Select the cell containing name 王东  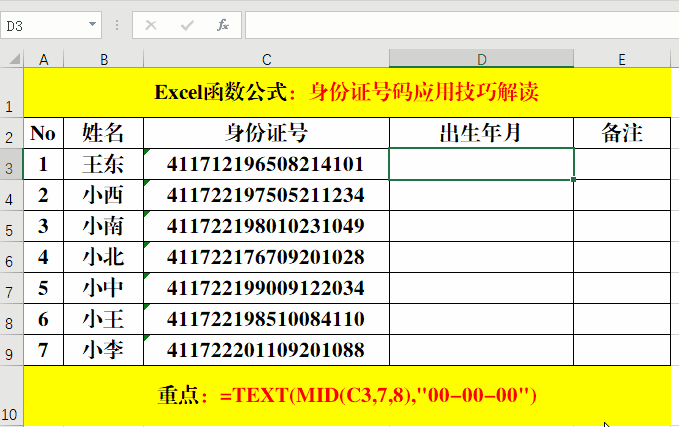(103, 164)
